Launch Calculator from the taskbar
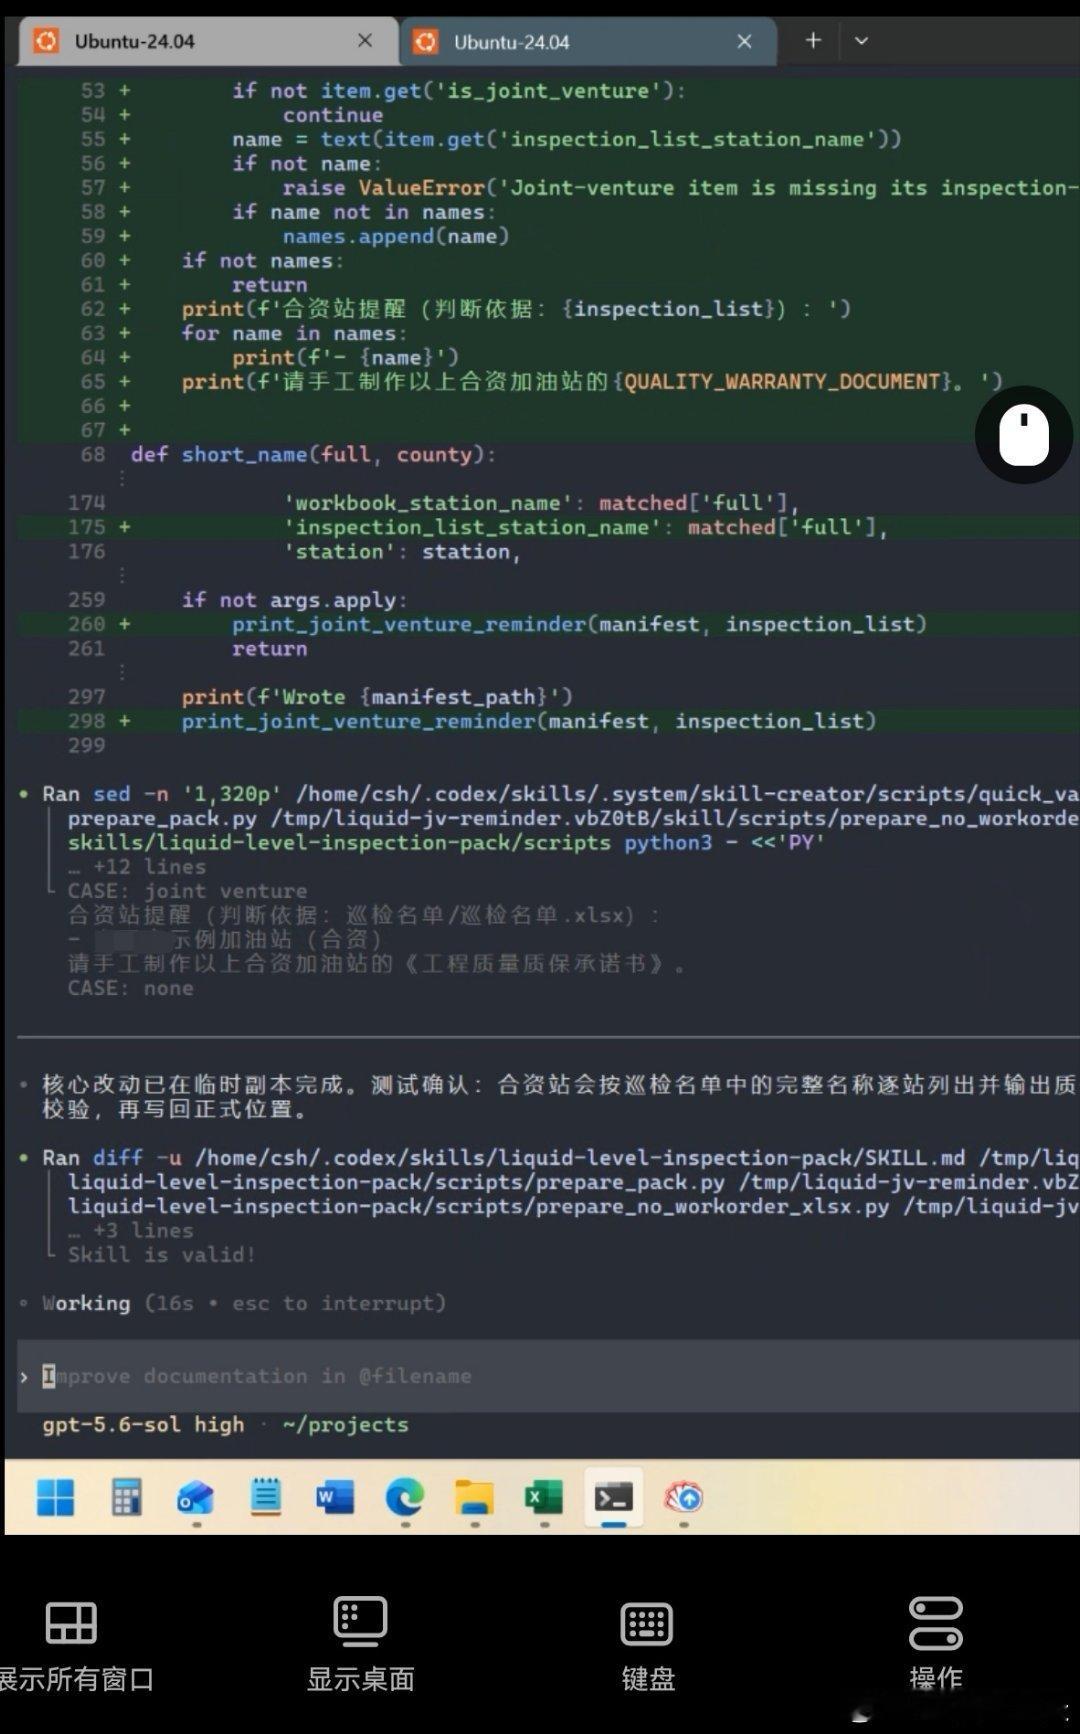The image size is (1080, 1734). 126,1497
